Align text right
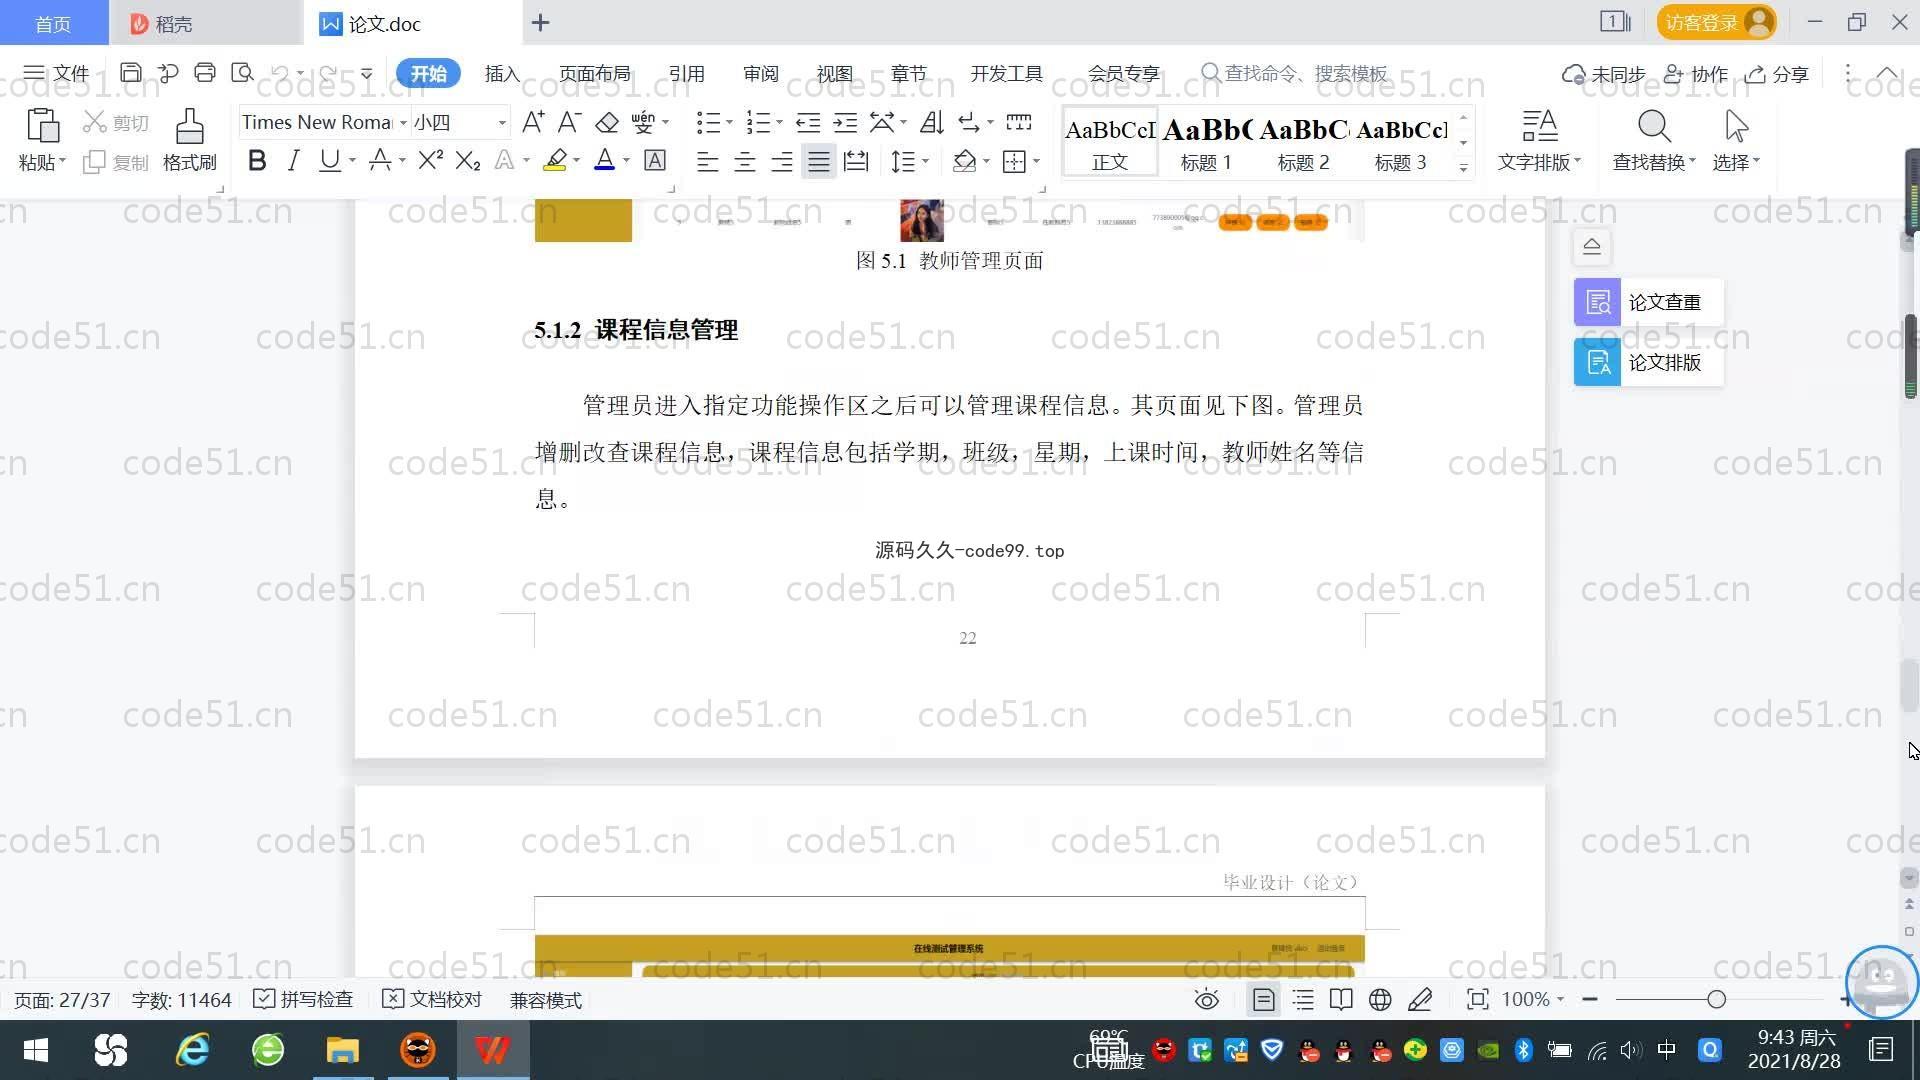This screenshot has width=1920, height=1080. pyautogui.click(x=781, y=161)
